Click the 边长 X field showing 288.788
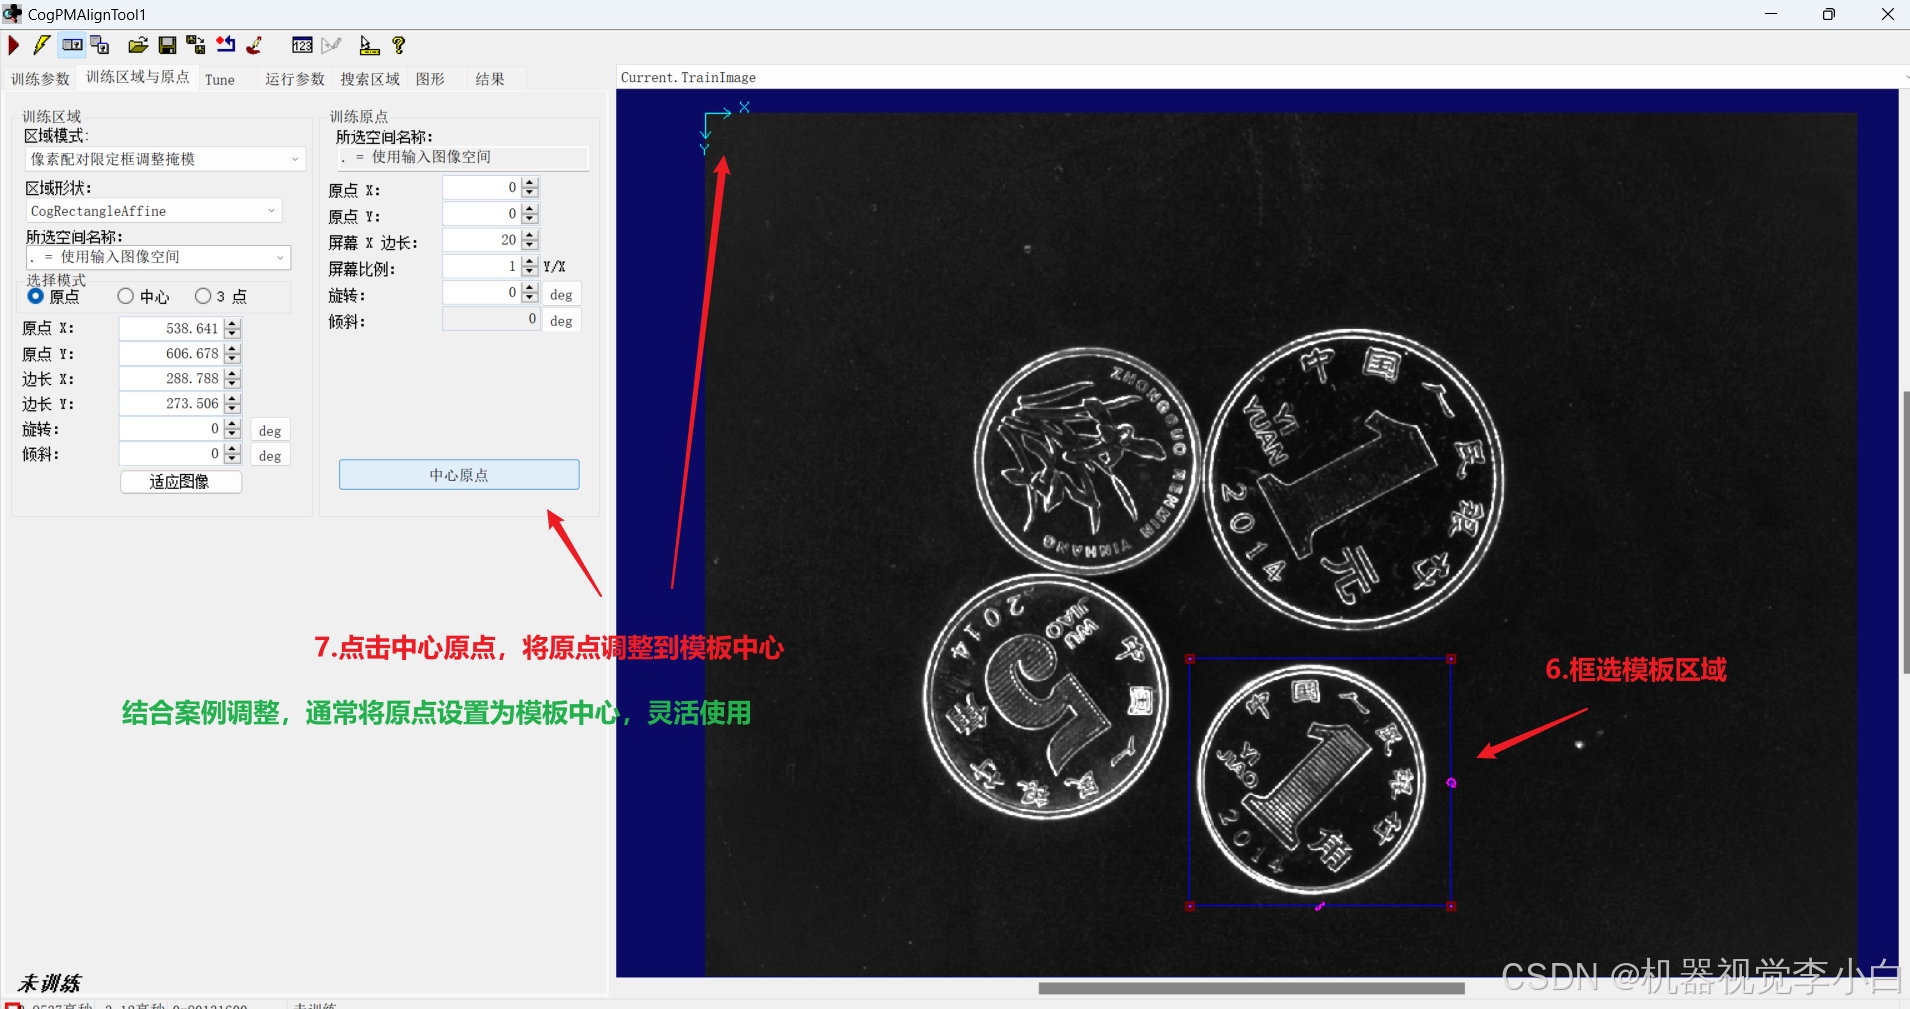This screenshot has width=1910, height=1009. 171,378
